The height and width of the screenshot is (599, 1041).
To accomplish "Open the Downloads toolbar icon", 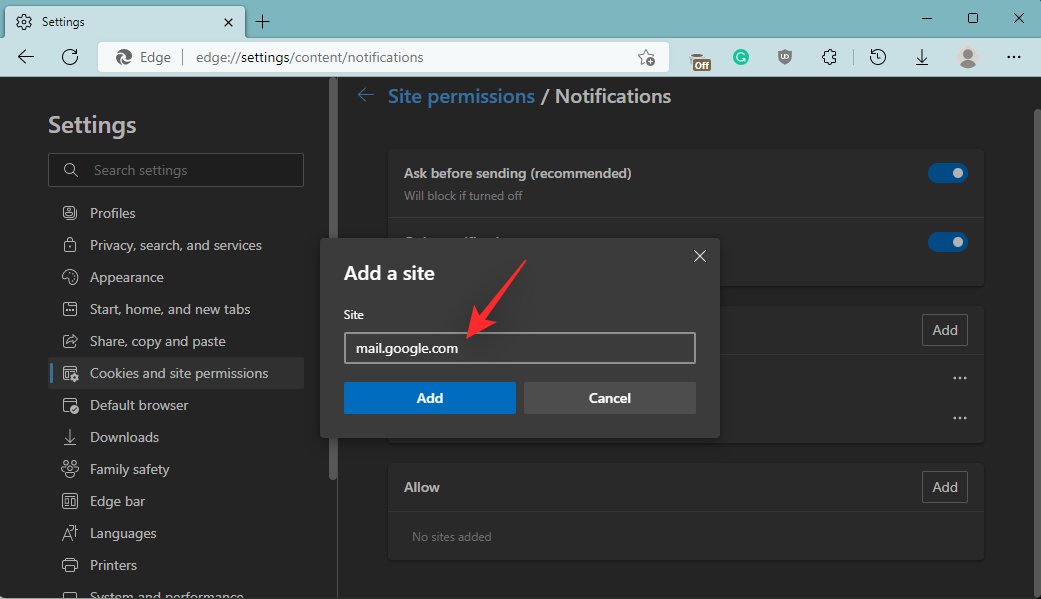I will click(x=922, y=58).
